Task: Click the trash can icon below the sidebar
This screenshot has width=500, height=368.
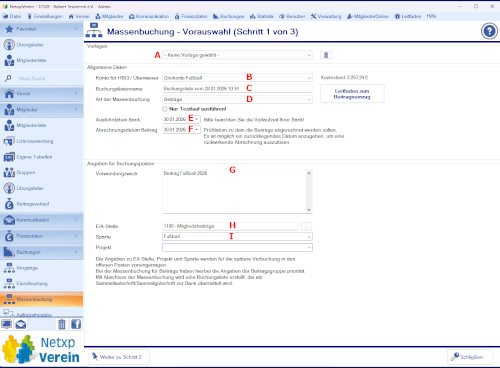Action: pyautogui.click(x=62, y=324)
